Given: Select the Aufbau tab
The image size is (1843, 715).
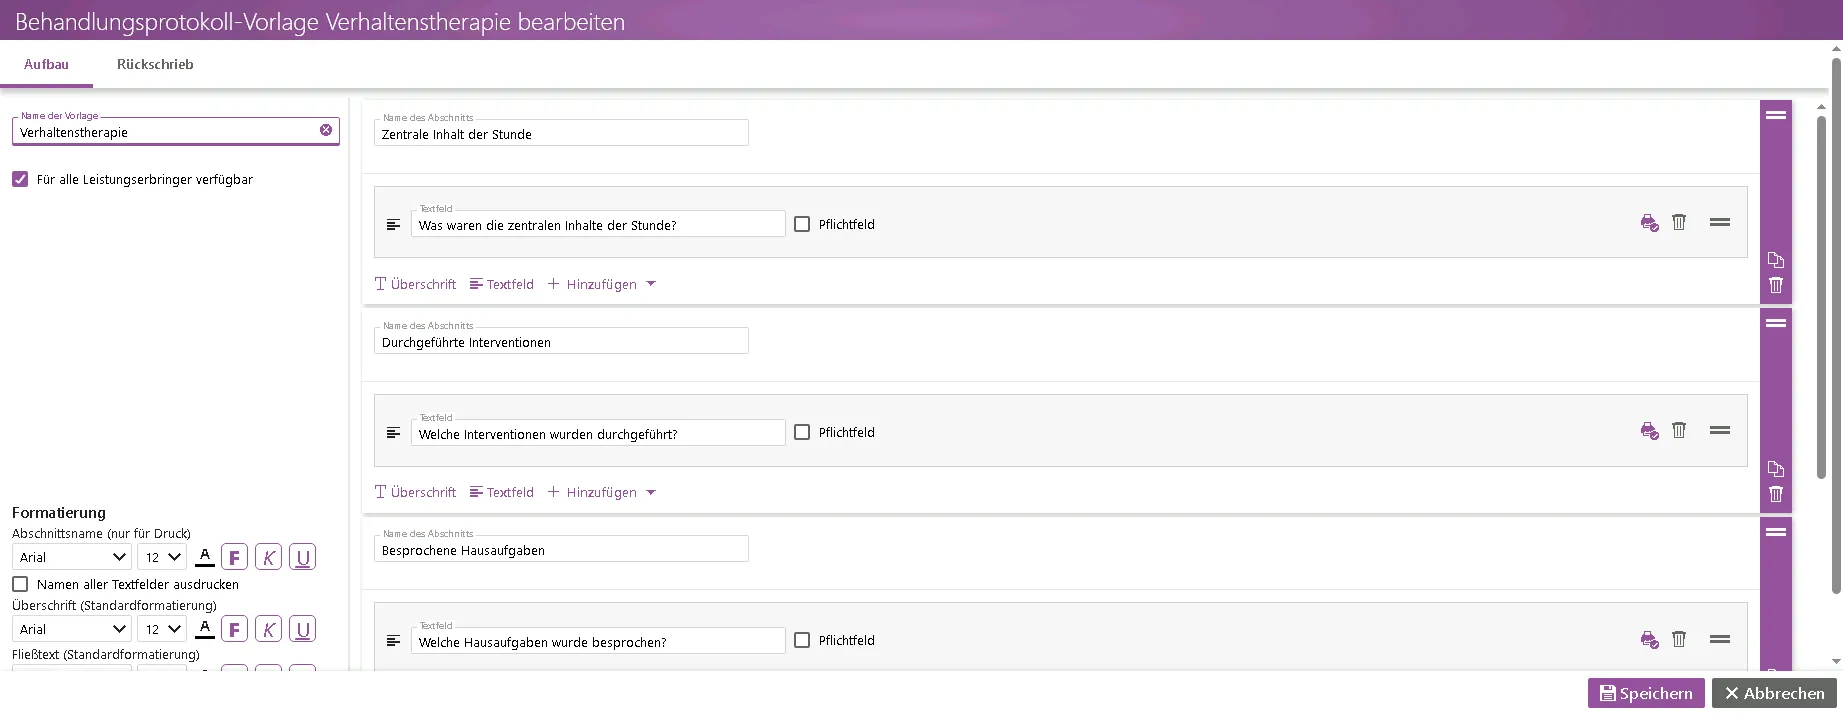Looking at the screenshot, I should pos(46,64).
